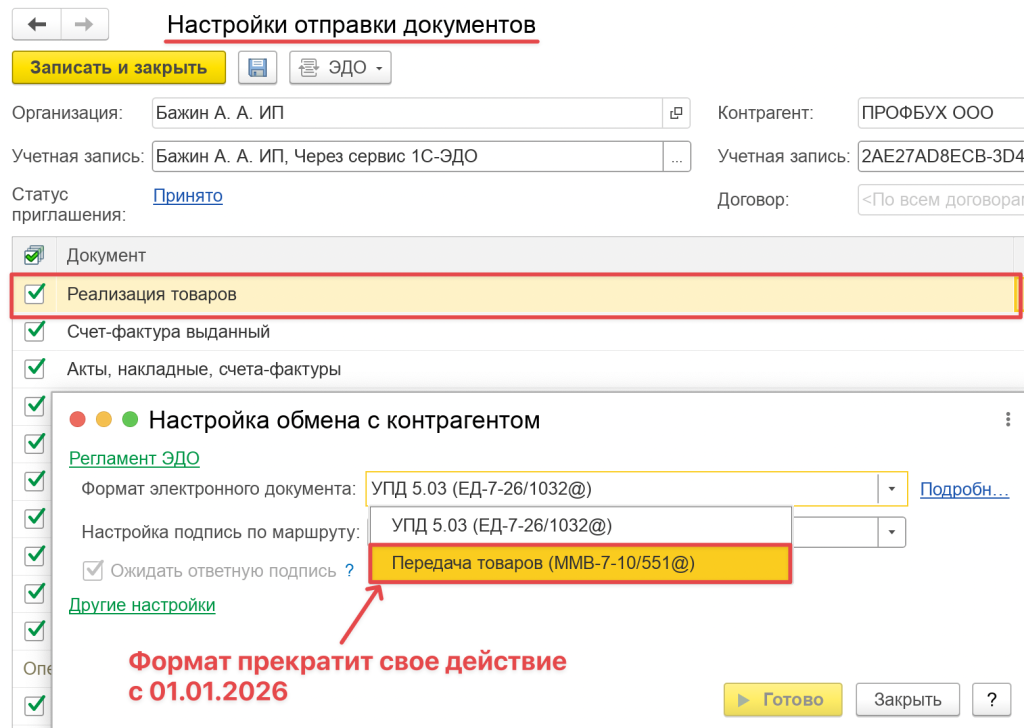Screen dimensions: 1024x728
Task: Click the Записать и закрыть button
Action: (119, 68)
